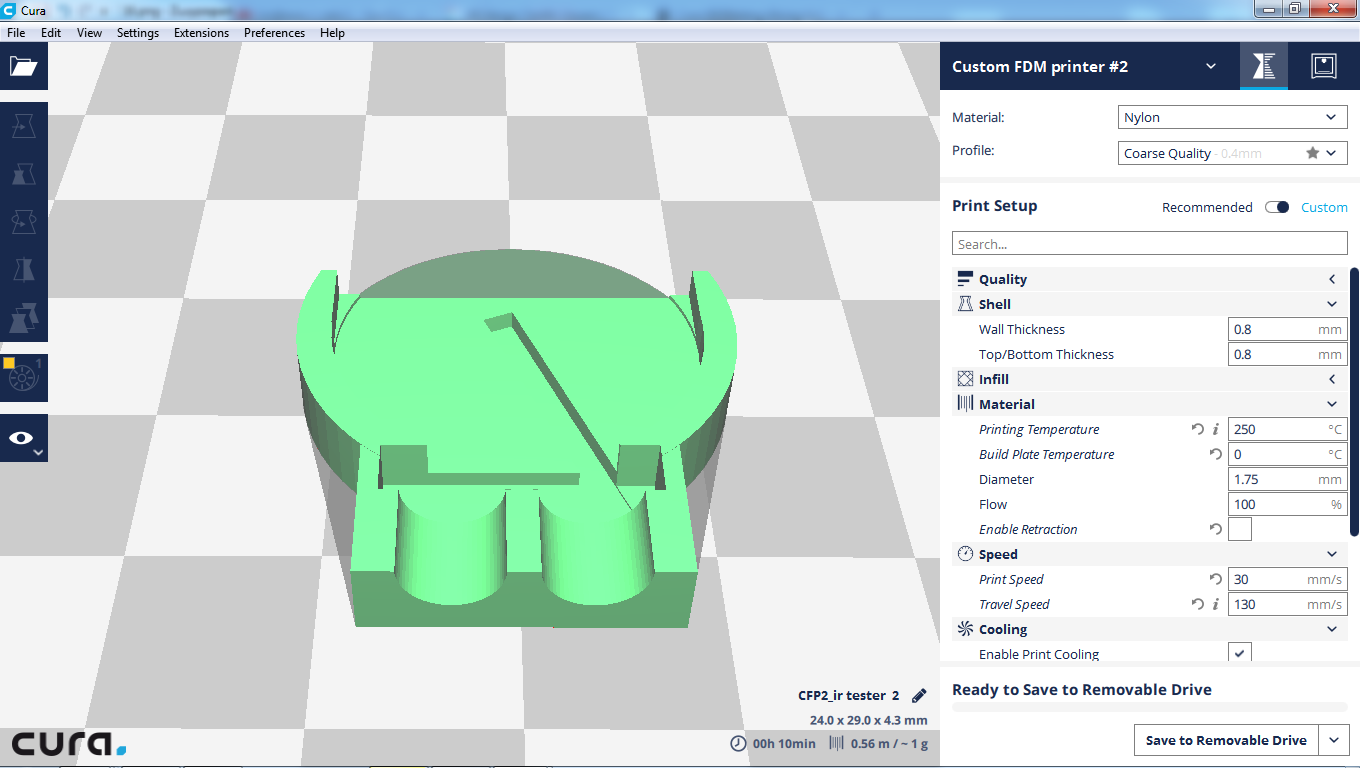Image resolution: width=1360 pixels, height=768 pixels.
Task: Click the Flow percentage field
Action: coord(1288,504)
